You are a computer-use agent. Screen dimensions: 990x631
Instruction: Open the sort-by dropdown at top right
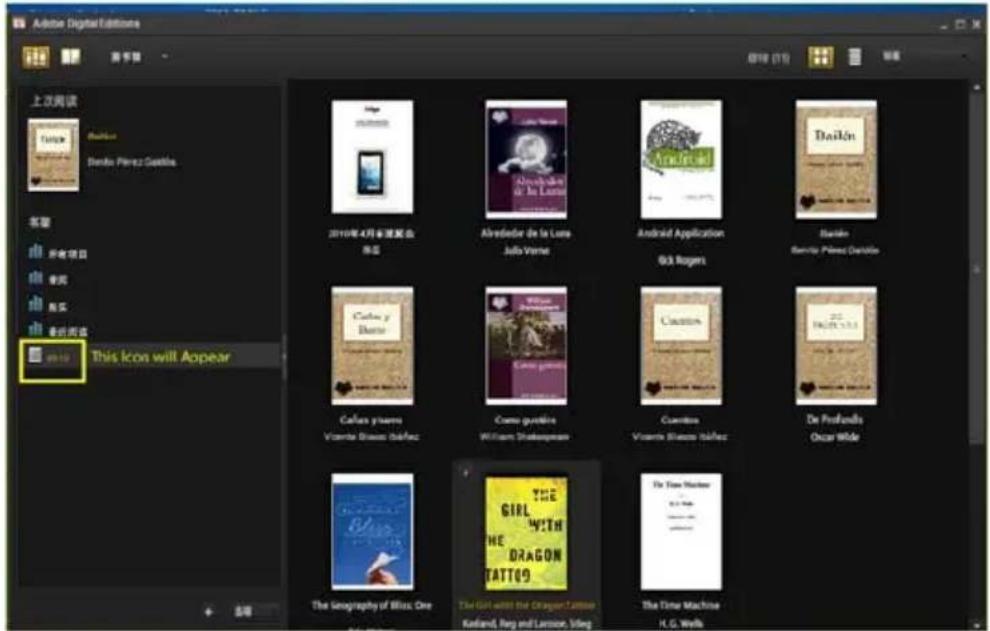(x=925, y=56)
